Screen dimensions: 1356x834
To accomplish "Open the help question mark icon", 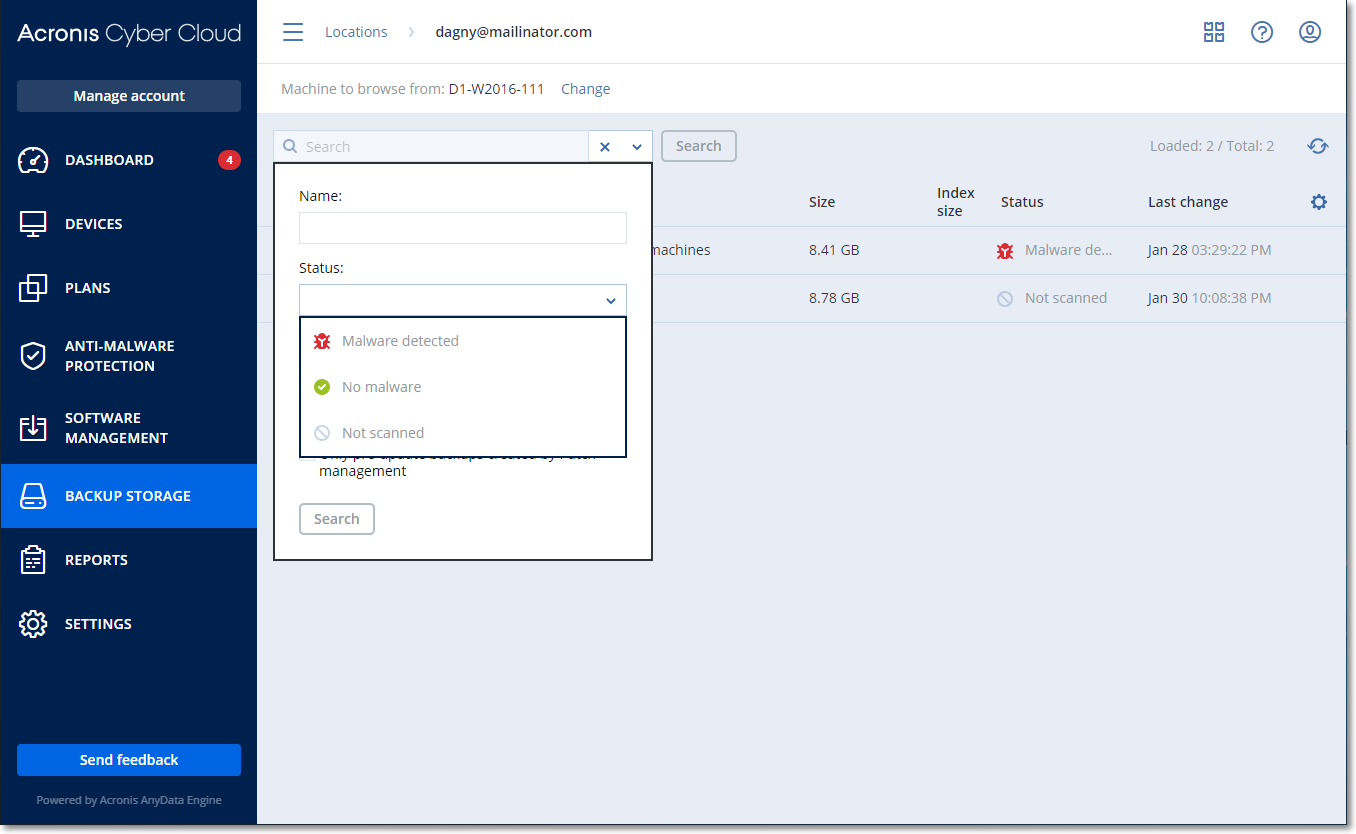I will (1262, 32).
